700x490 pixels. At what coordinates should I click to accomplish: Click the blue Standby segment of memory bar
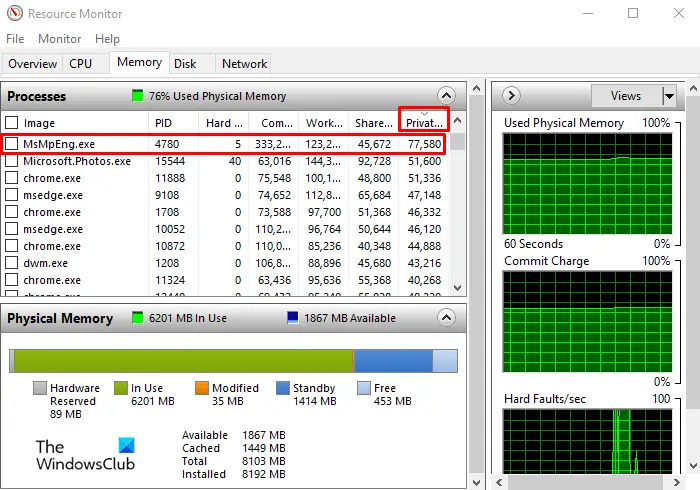click(393, 361)
